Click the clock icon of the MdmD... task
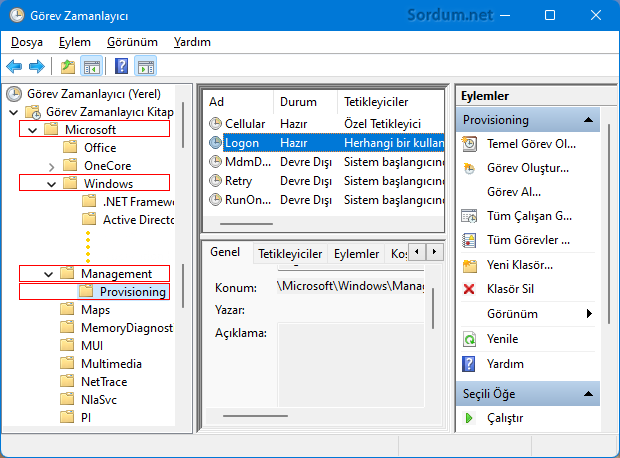 [215, 162]
